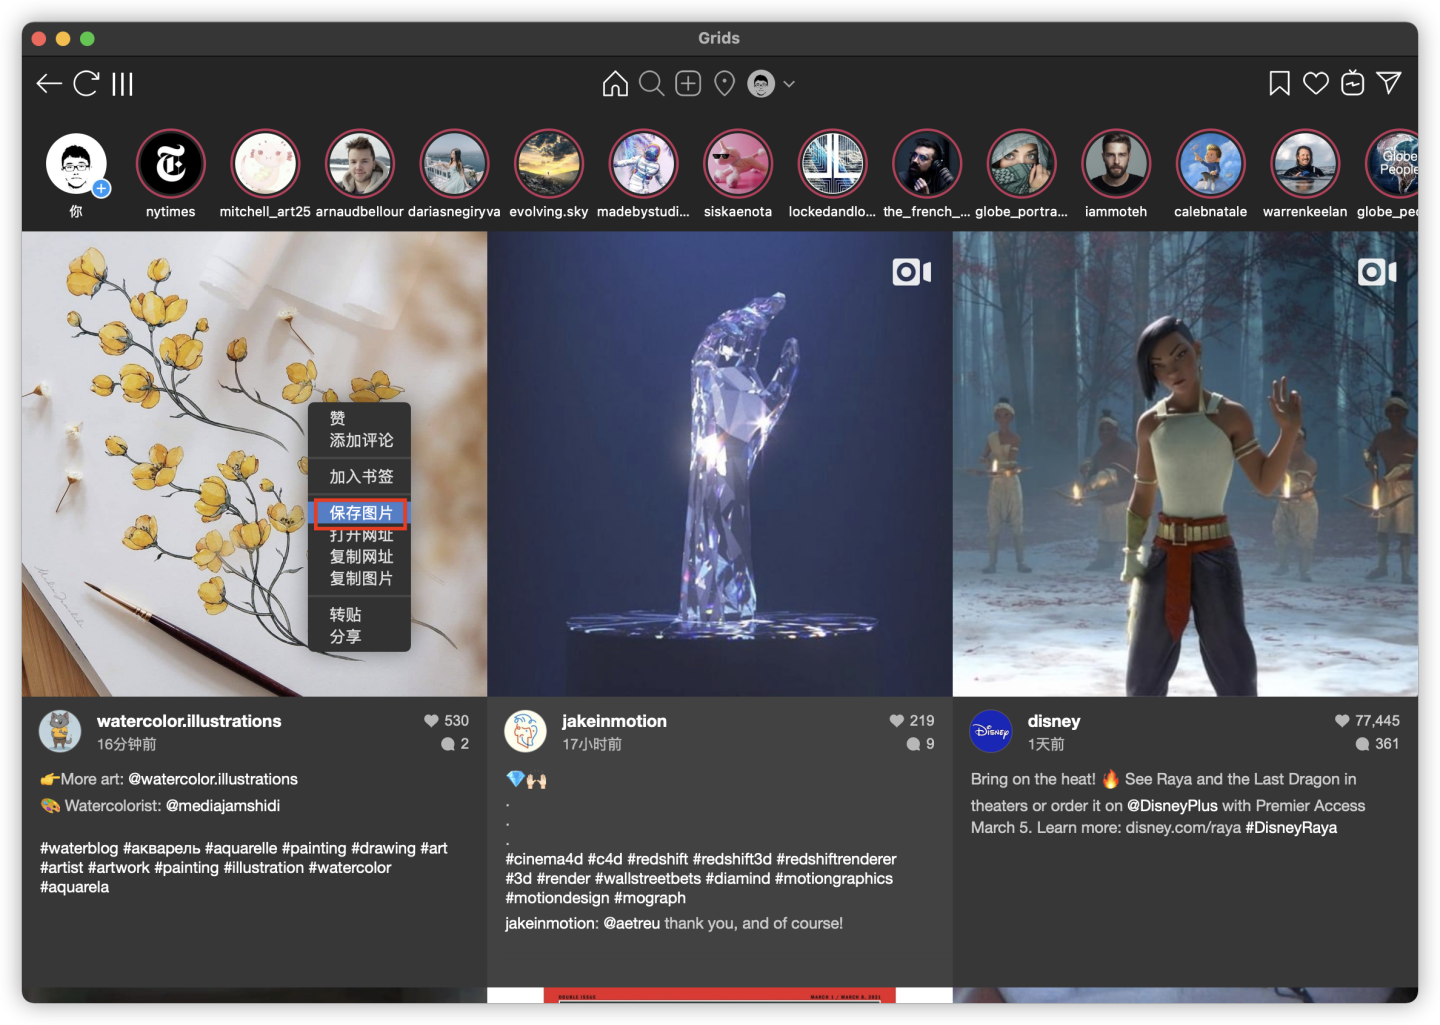Switch layout using the three-column bars icon
This screenshot has width=1440, height=1025.
[x=122, y=84]
